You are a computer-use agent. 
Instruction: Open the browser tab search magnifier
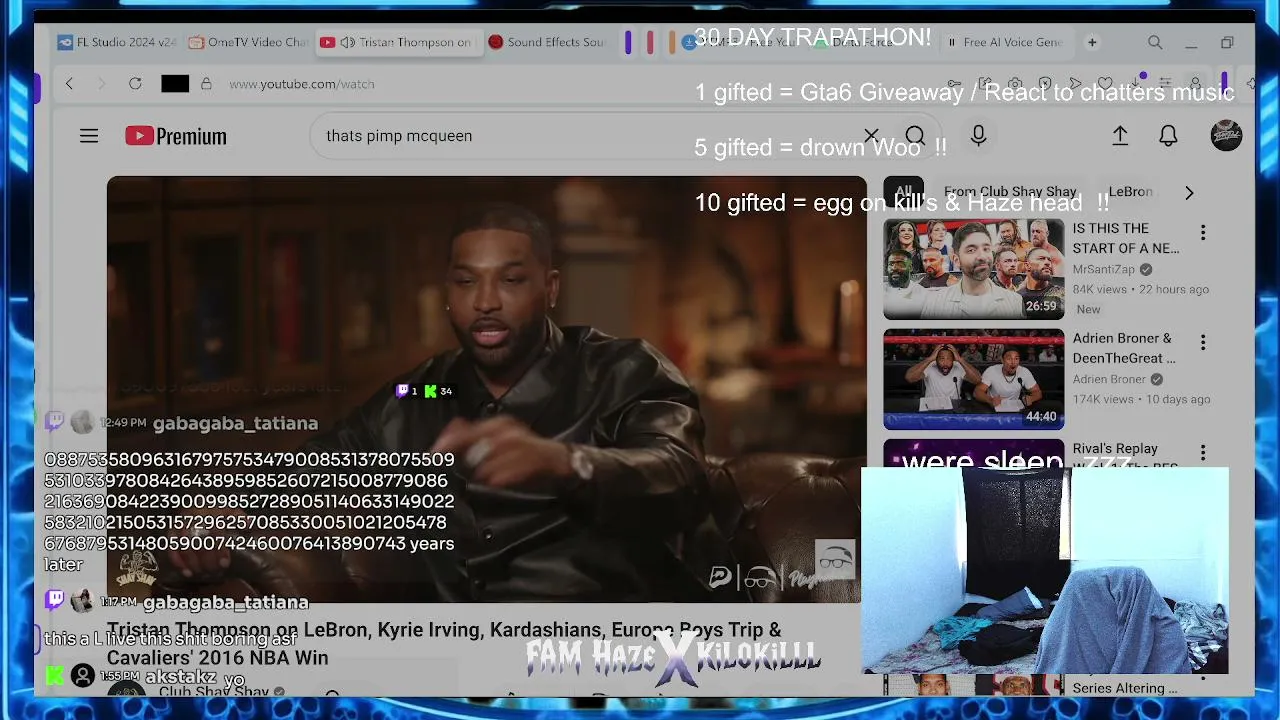point(1155,42)
